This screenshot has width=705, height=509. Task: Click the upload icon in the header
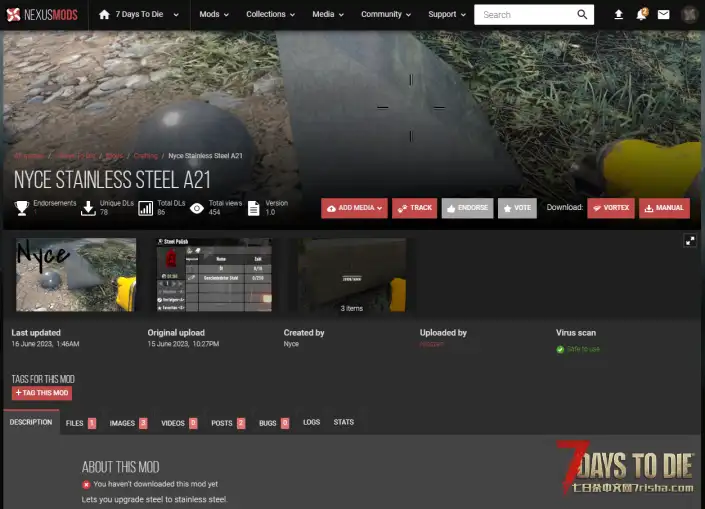pos(619,15)
